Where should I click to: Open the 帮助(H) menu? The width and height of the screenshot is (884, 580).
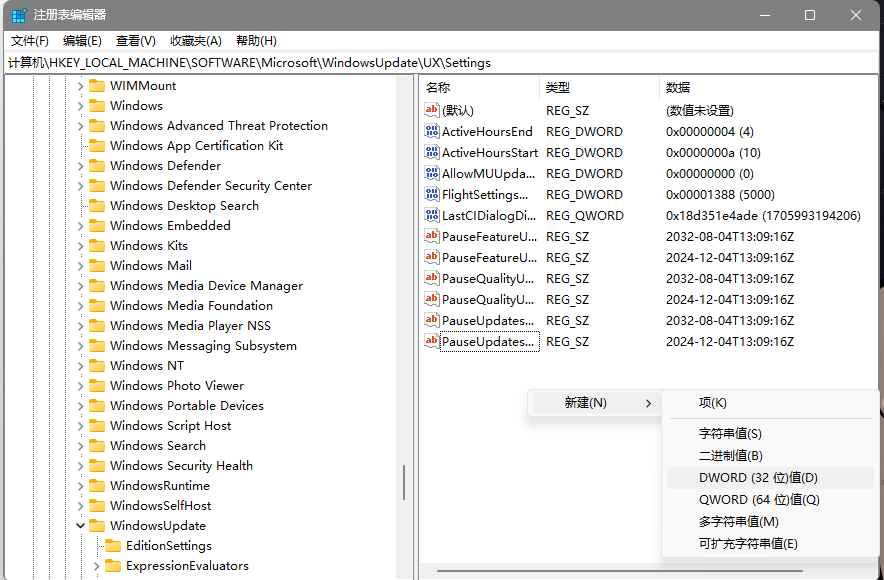[x=257, y=41]
